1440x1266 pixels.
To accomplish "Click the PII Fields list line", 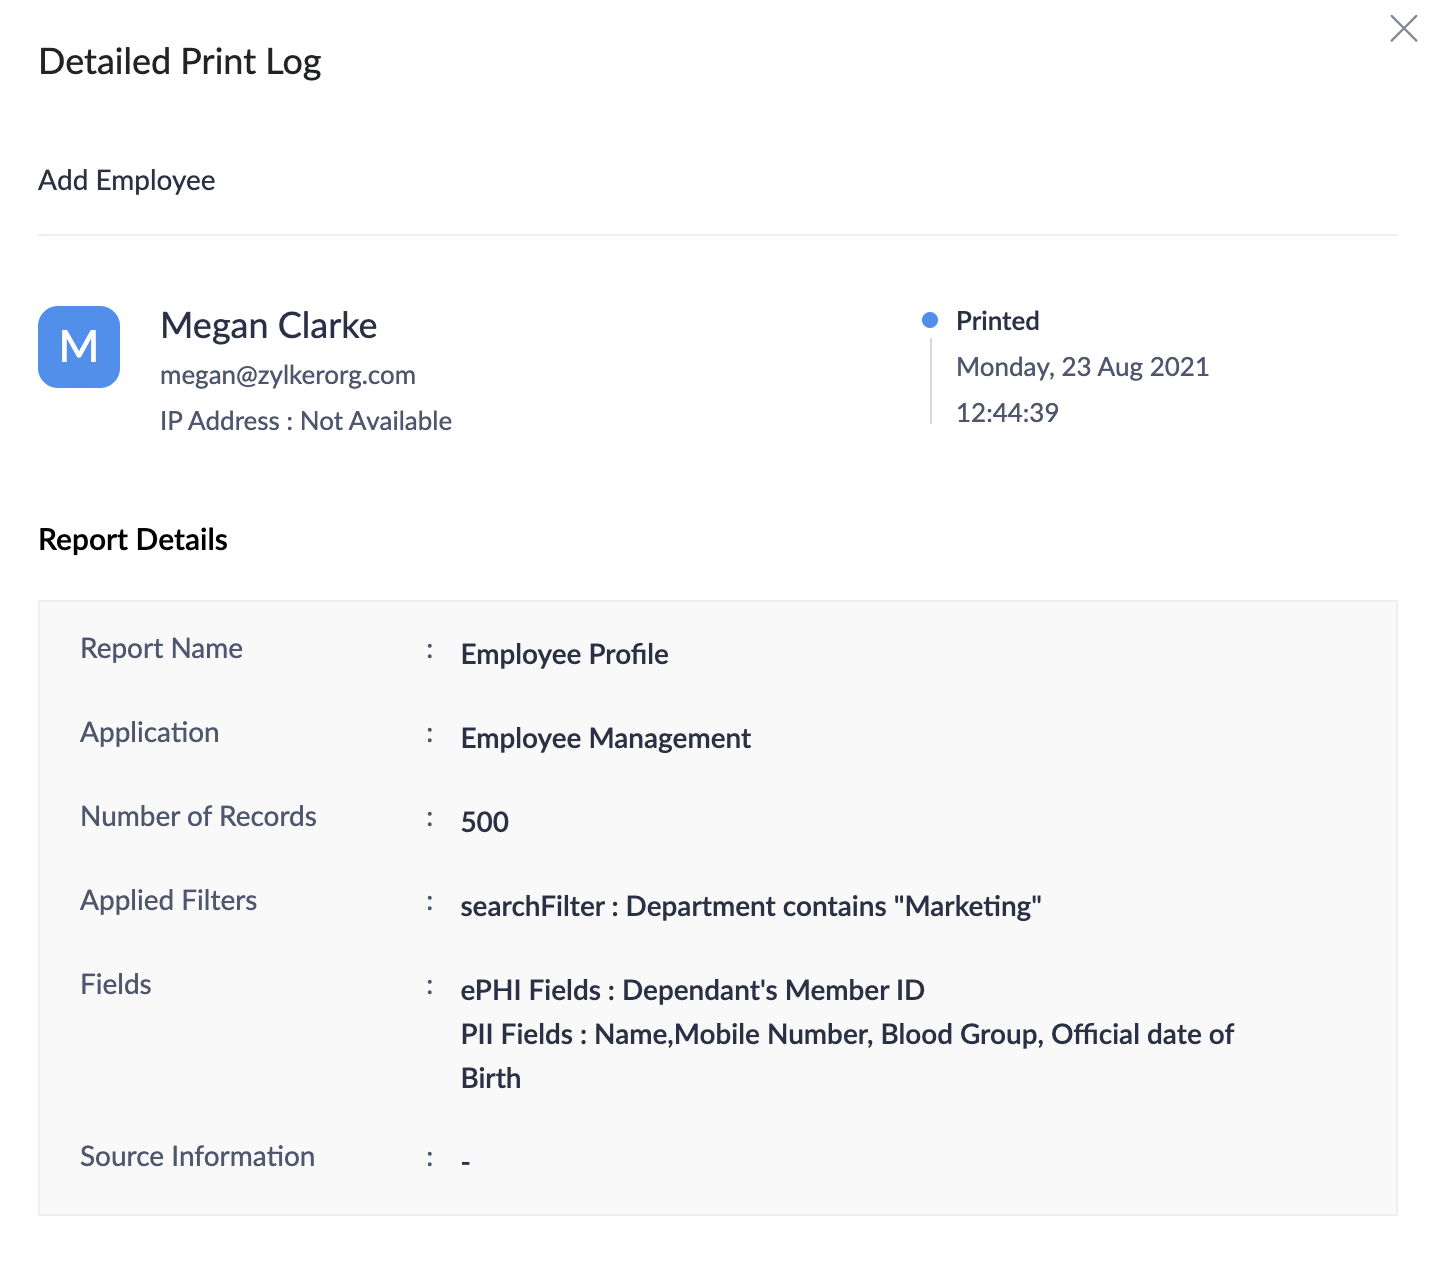I will [847, 1034].
